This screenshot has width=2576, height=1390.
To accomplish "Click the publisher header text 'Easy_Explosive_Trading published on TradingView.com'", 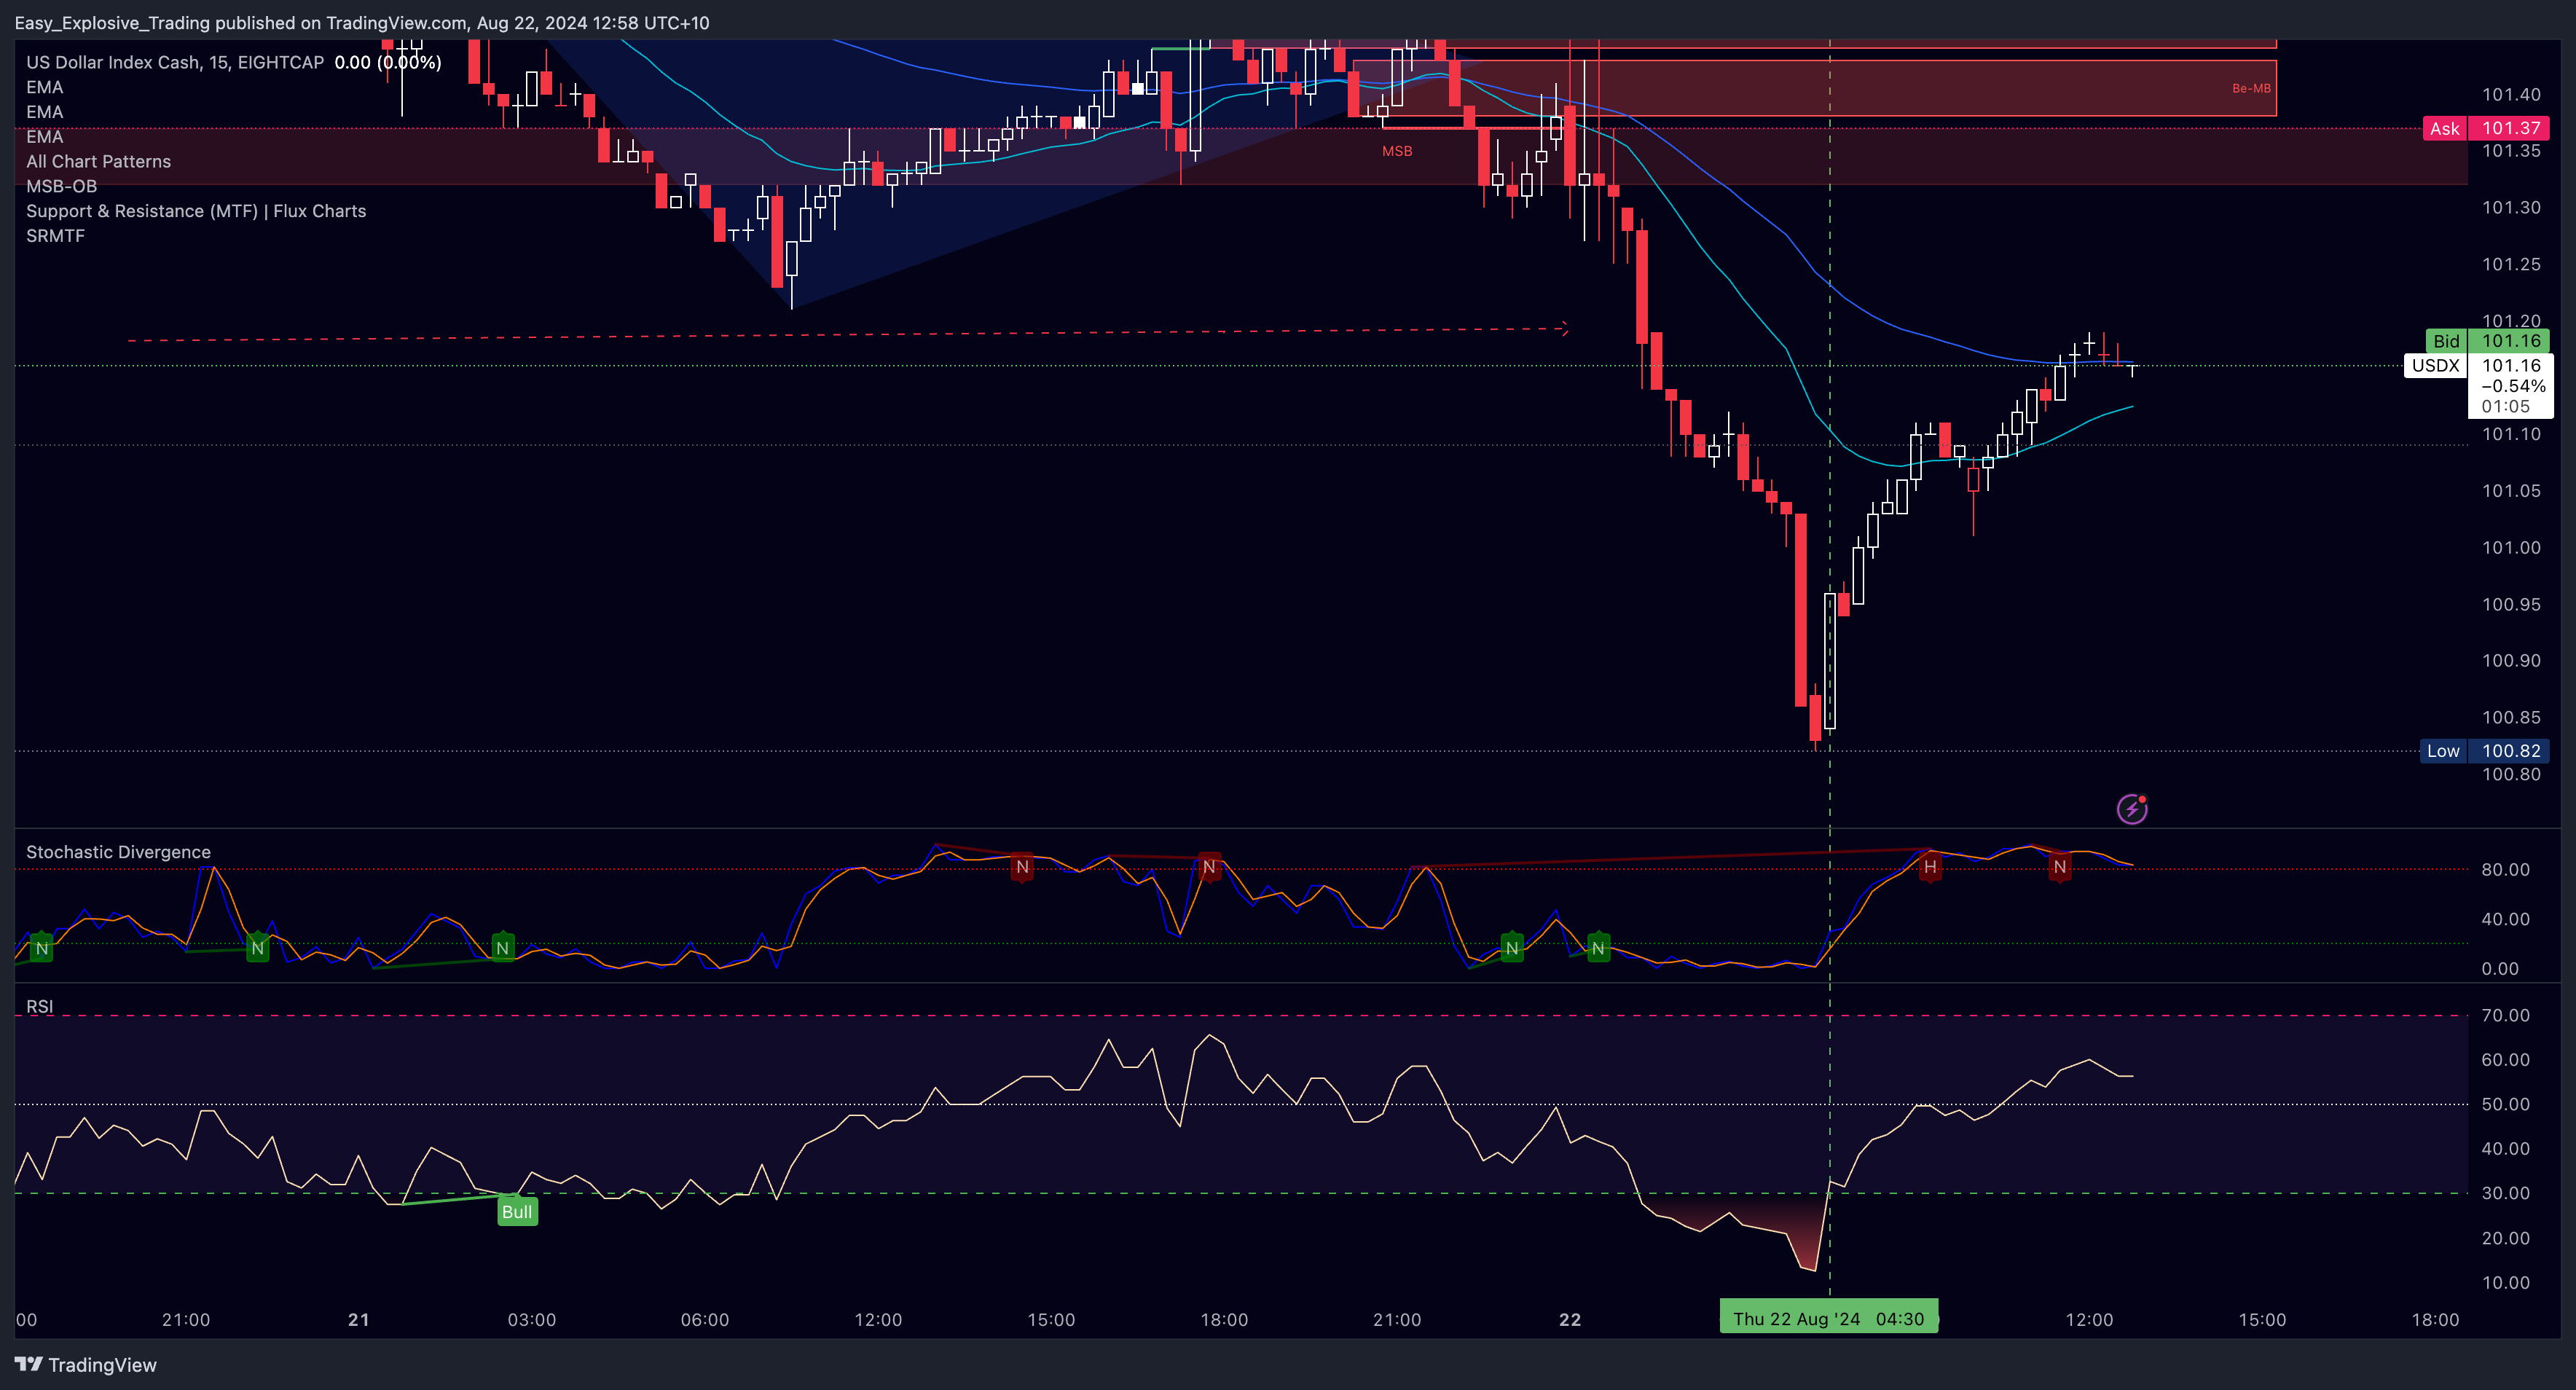I will click(241, 23).
